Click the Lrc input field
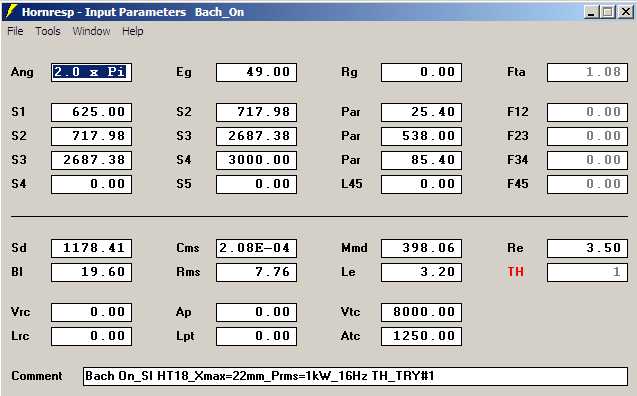 [91, 336]
